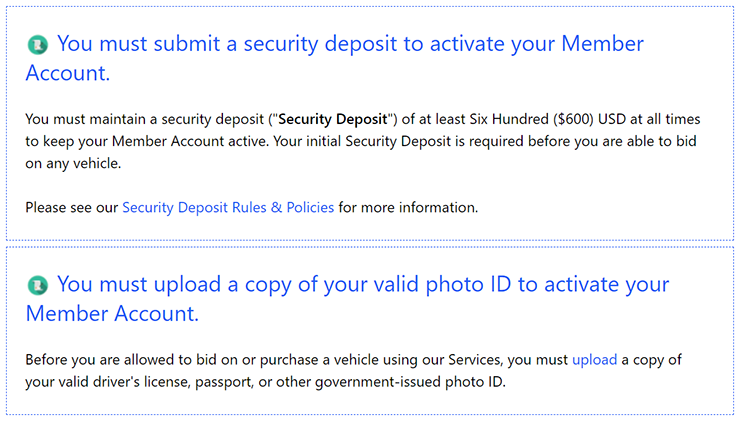Select the 'You must upload a copy' heading
The height and width of the screenshot is (421, 740).
point(347,299)
